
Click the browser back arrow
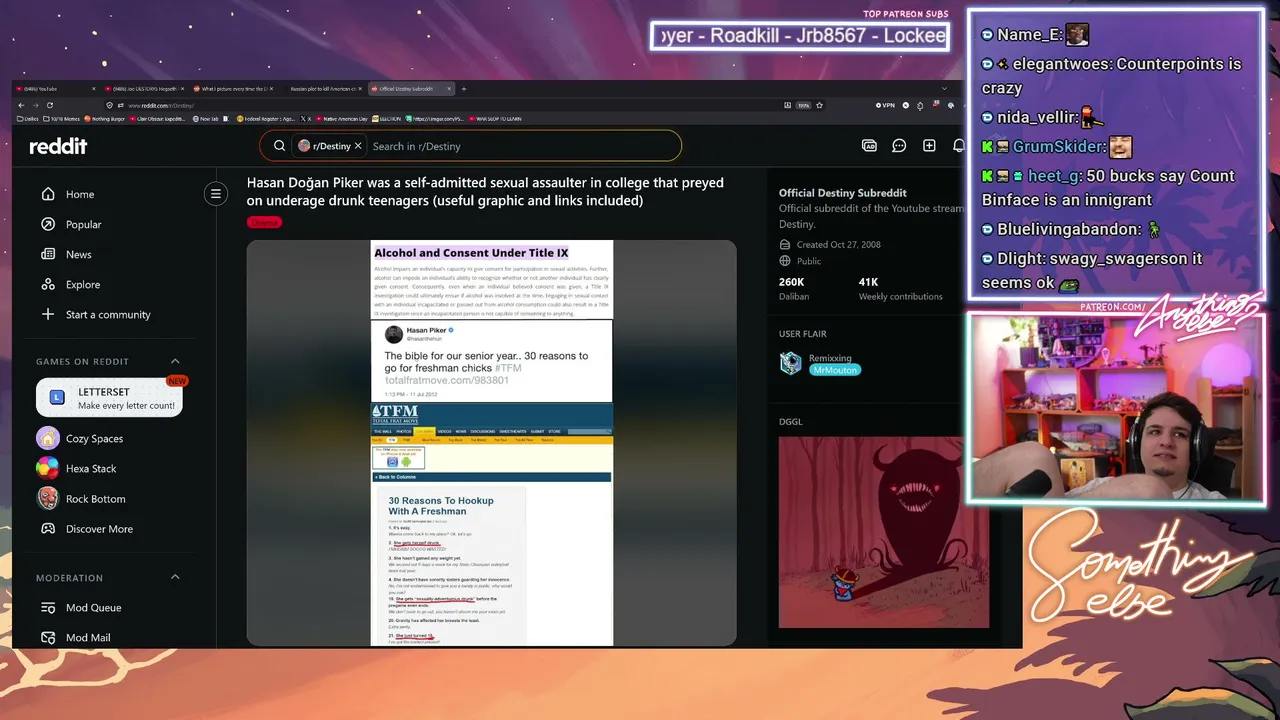point(21,105)
